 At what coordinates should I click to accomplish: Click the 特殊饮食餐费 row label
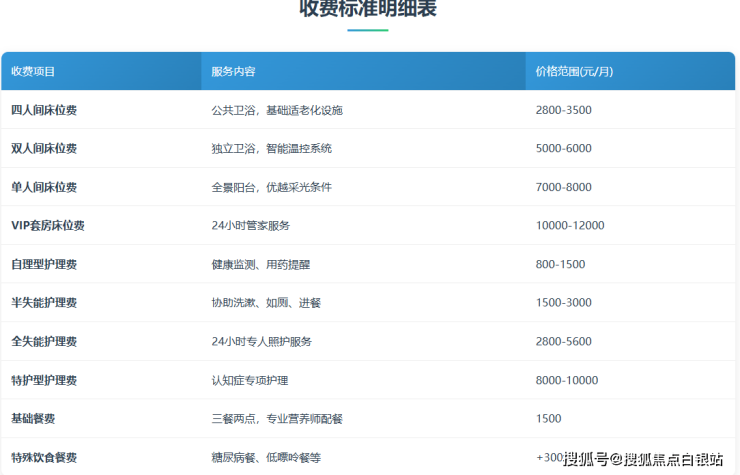point(44,457)
